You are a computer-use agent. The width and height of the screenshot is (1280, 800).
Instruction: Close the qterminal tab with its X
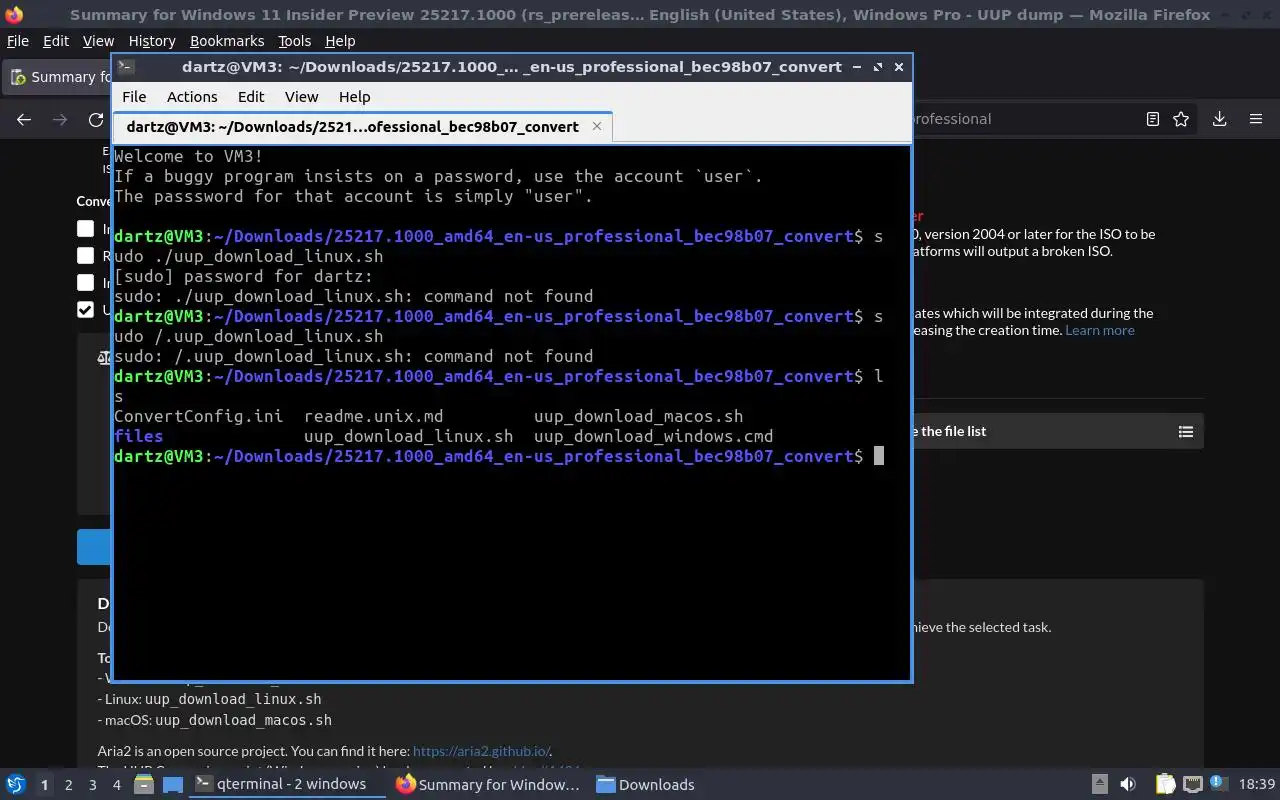point(597,126)
